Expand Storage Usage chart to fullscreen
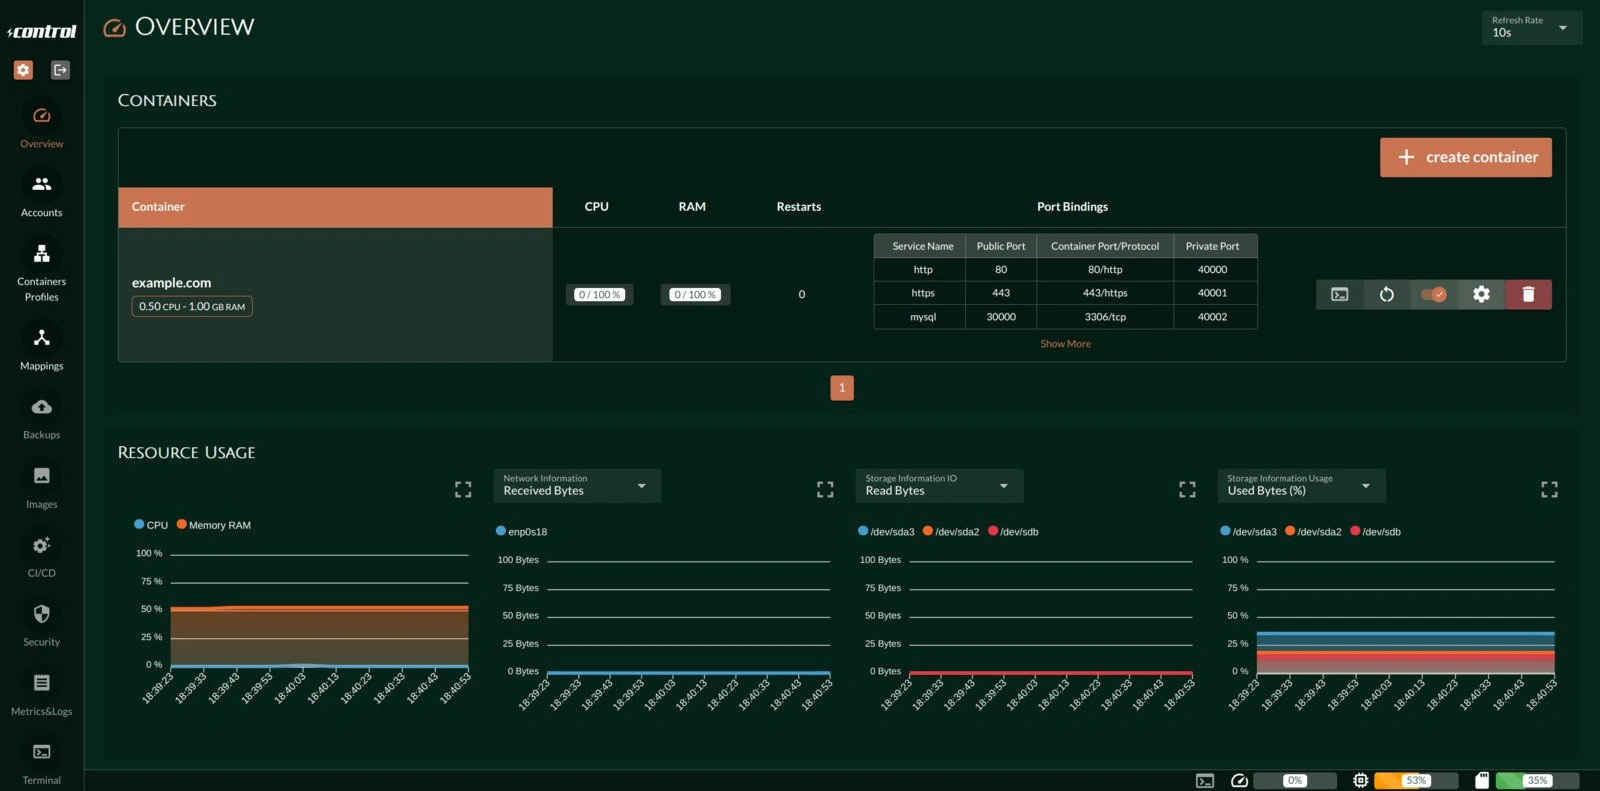 pos(1549,489)
